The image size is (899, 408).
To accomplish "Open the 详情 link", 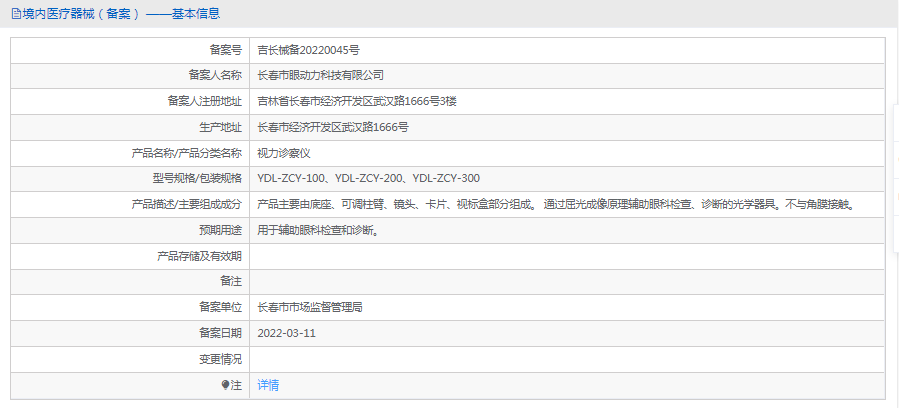I will pos(268,385).
